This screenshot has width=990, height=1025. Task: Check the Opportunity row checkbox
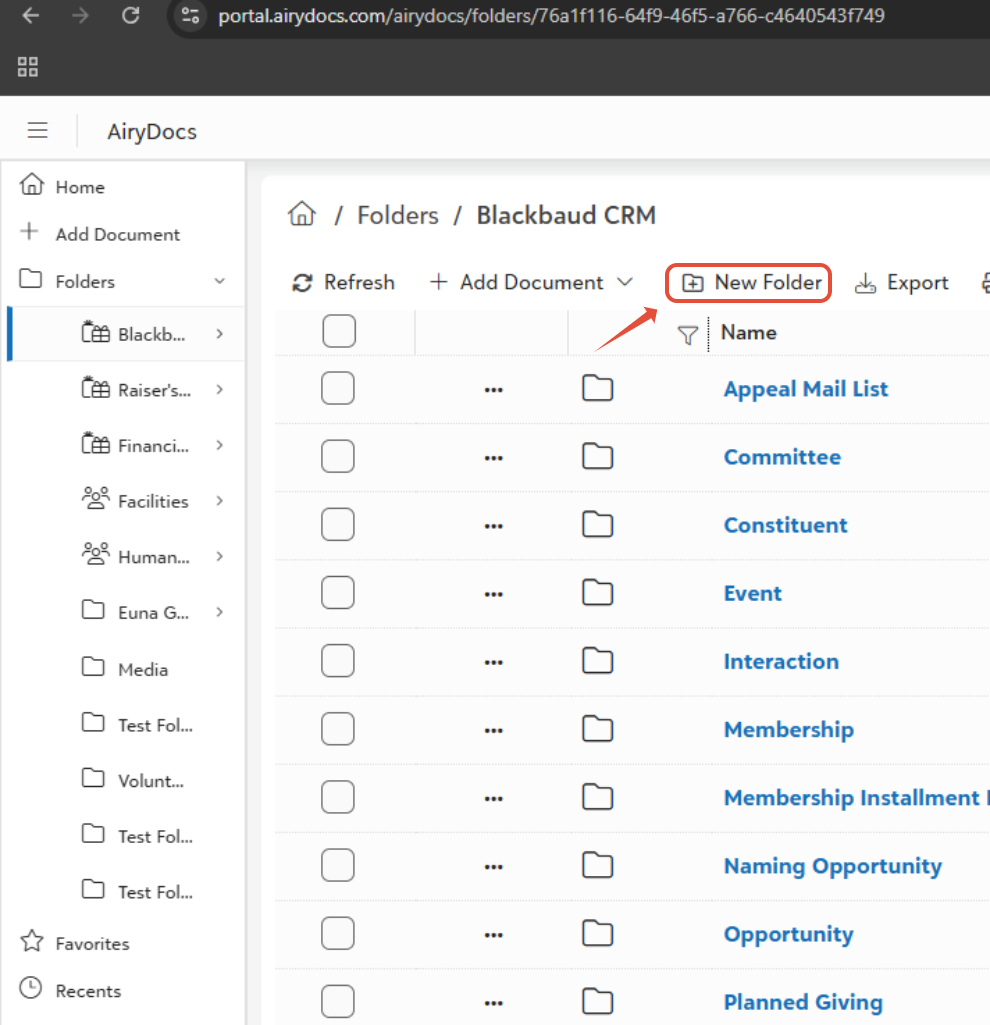point(338,933)
